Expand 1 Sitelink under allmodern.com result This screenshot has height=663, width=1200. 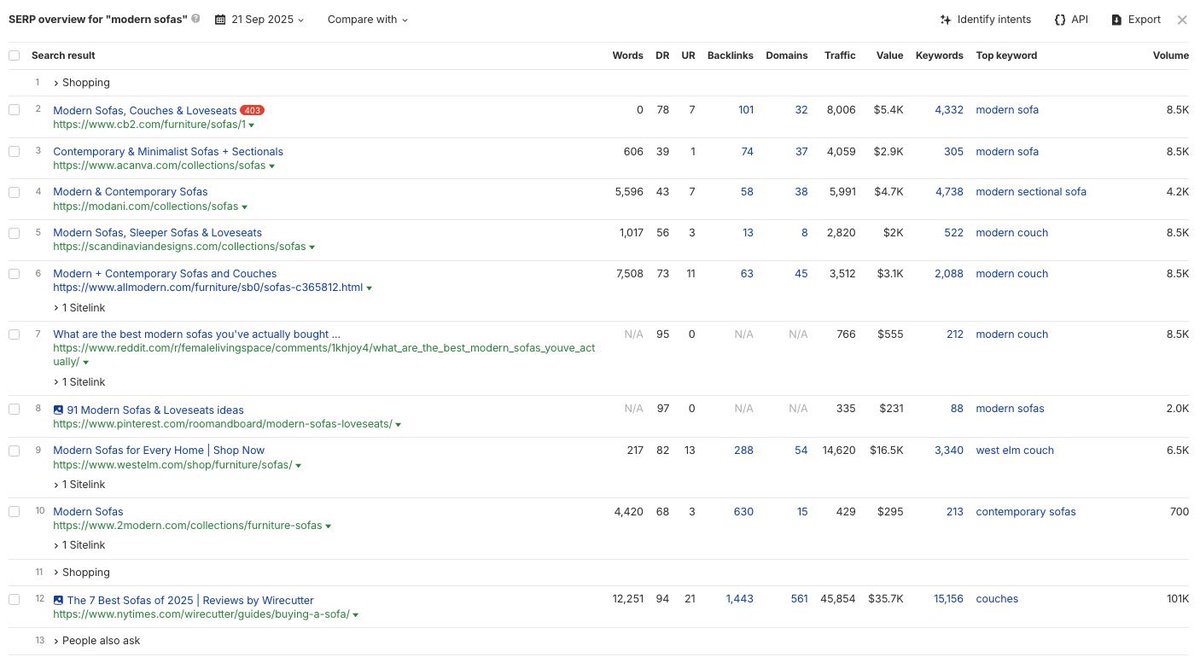coord(79,308)
